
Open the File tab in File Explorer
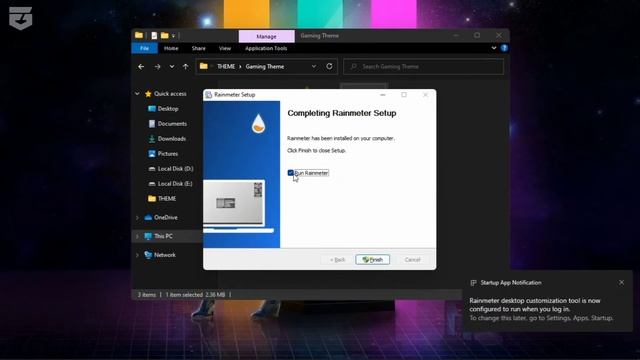tap(144, 48)
